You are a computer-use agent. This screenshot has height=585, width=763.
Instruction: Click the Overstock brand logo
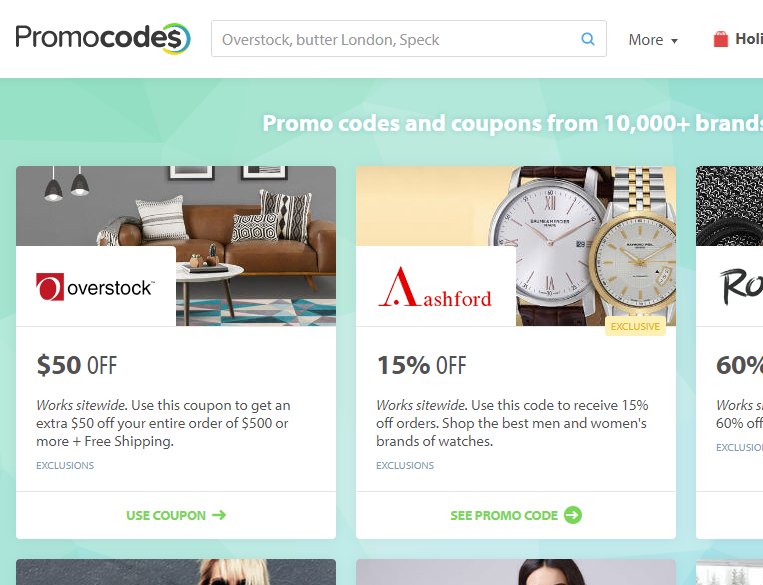coord(95,287)
